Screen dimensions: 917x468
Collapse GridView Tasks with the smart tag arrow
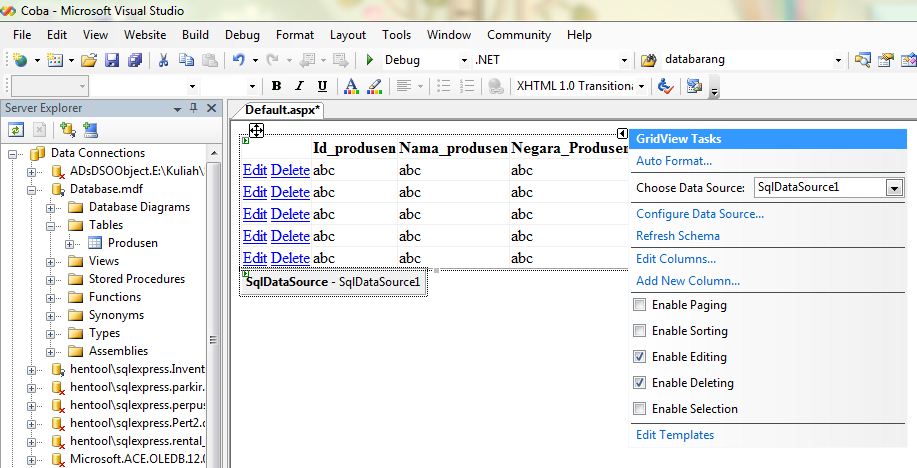pos(622,134)
